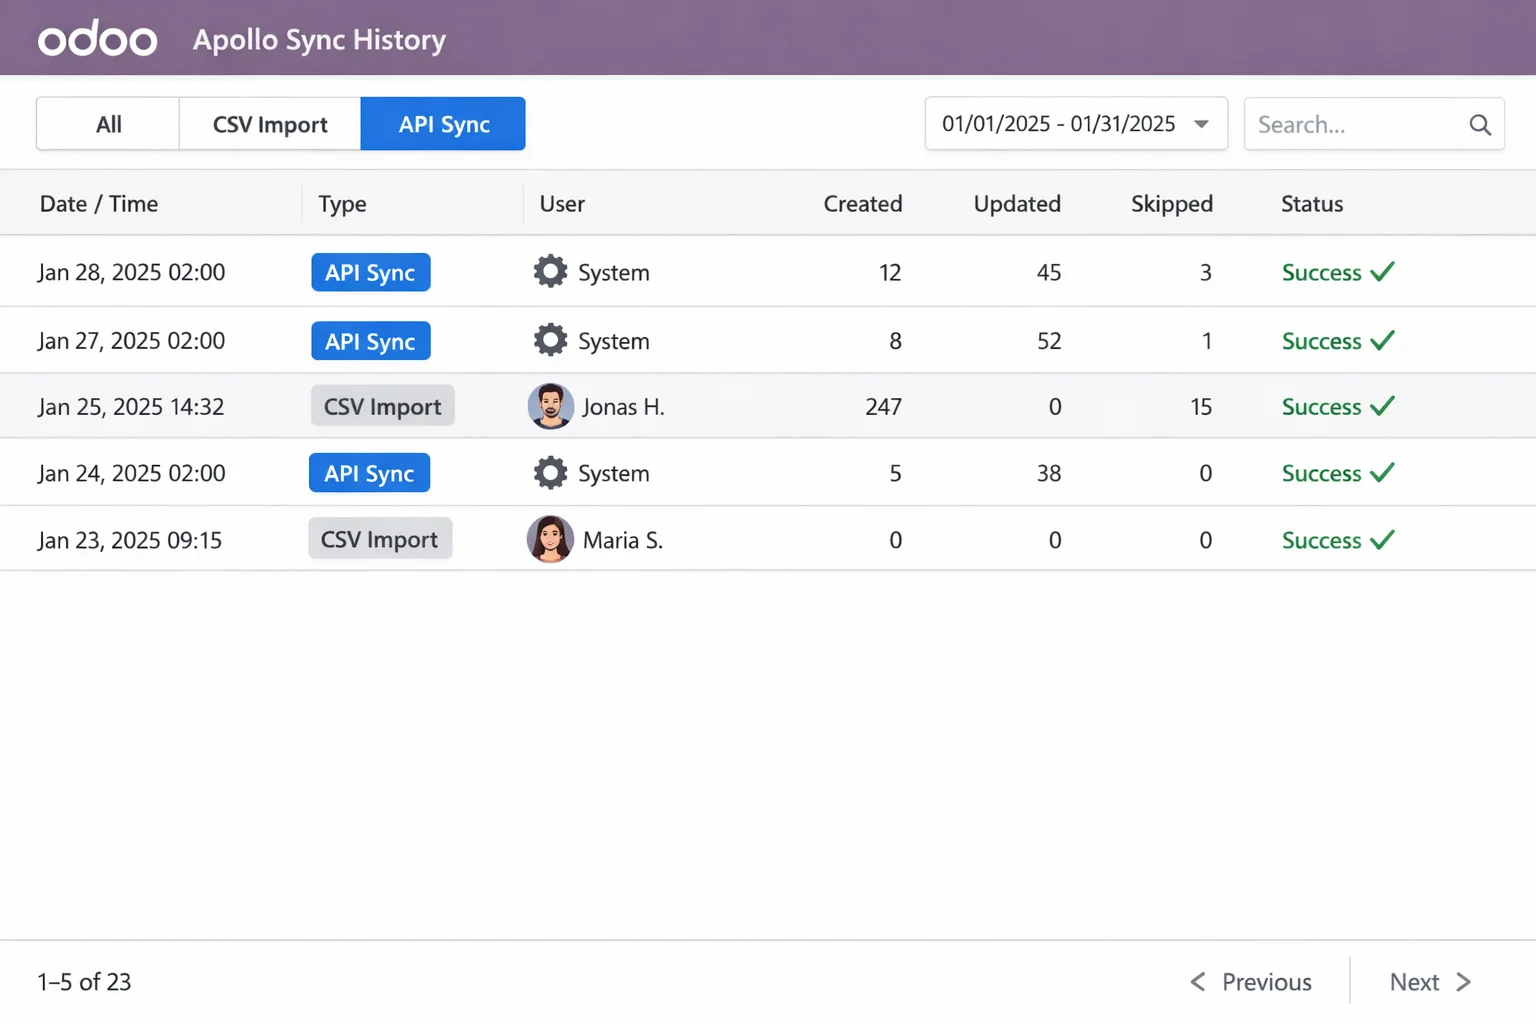Viewport: 1536px width, 1024px height.
Task: Click the Jonas H. user name
Action: tap(623, 407)
